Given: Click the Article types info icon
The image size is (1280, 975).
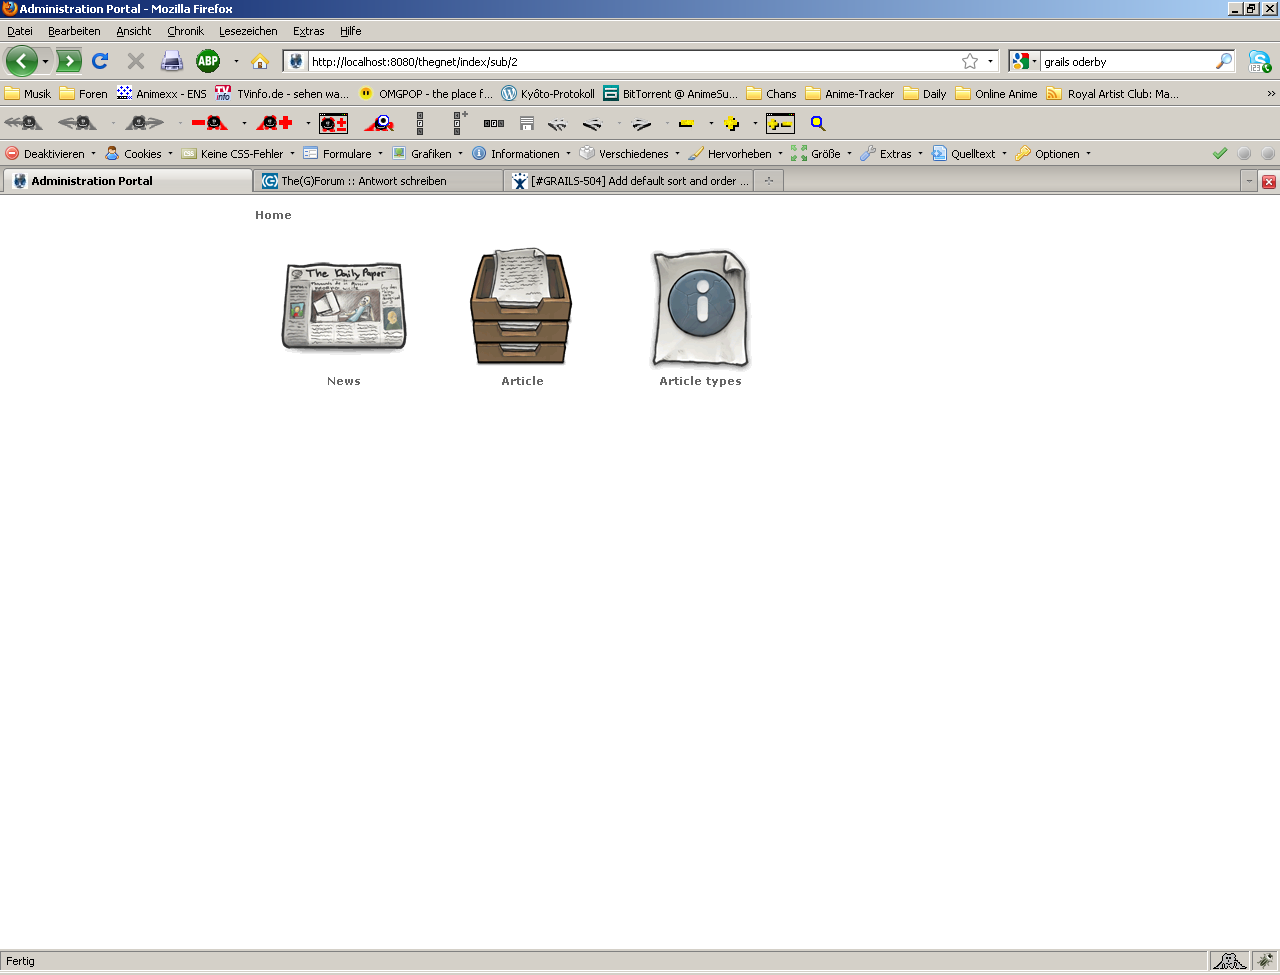Looking at the screenshot, I should click(700, 307).
